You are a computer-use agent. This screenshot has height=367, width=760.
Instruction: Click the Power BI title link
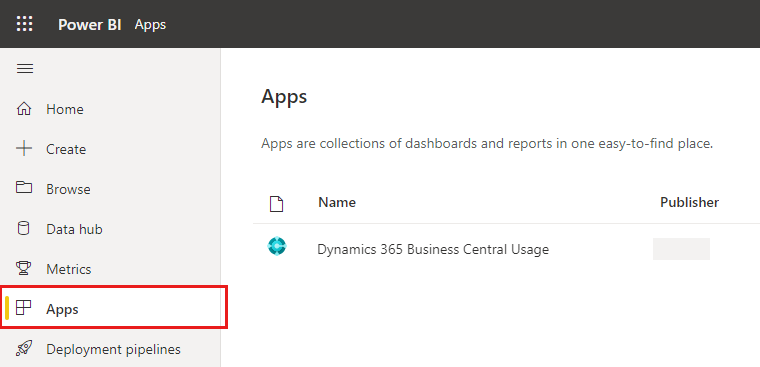tap(90, 25)
